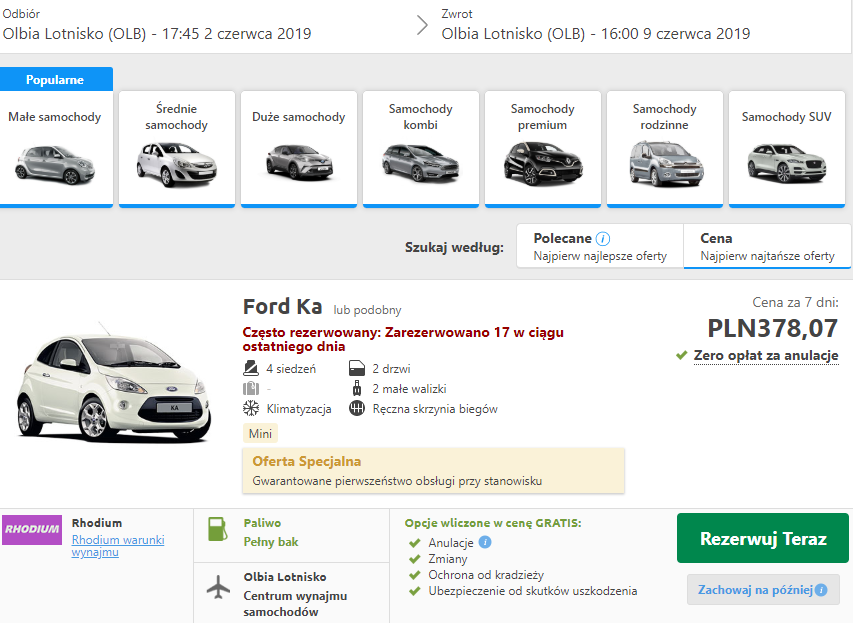
Task: Click the manual gearbox icon
Action: (357, 408)
